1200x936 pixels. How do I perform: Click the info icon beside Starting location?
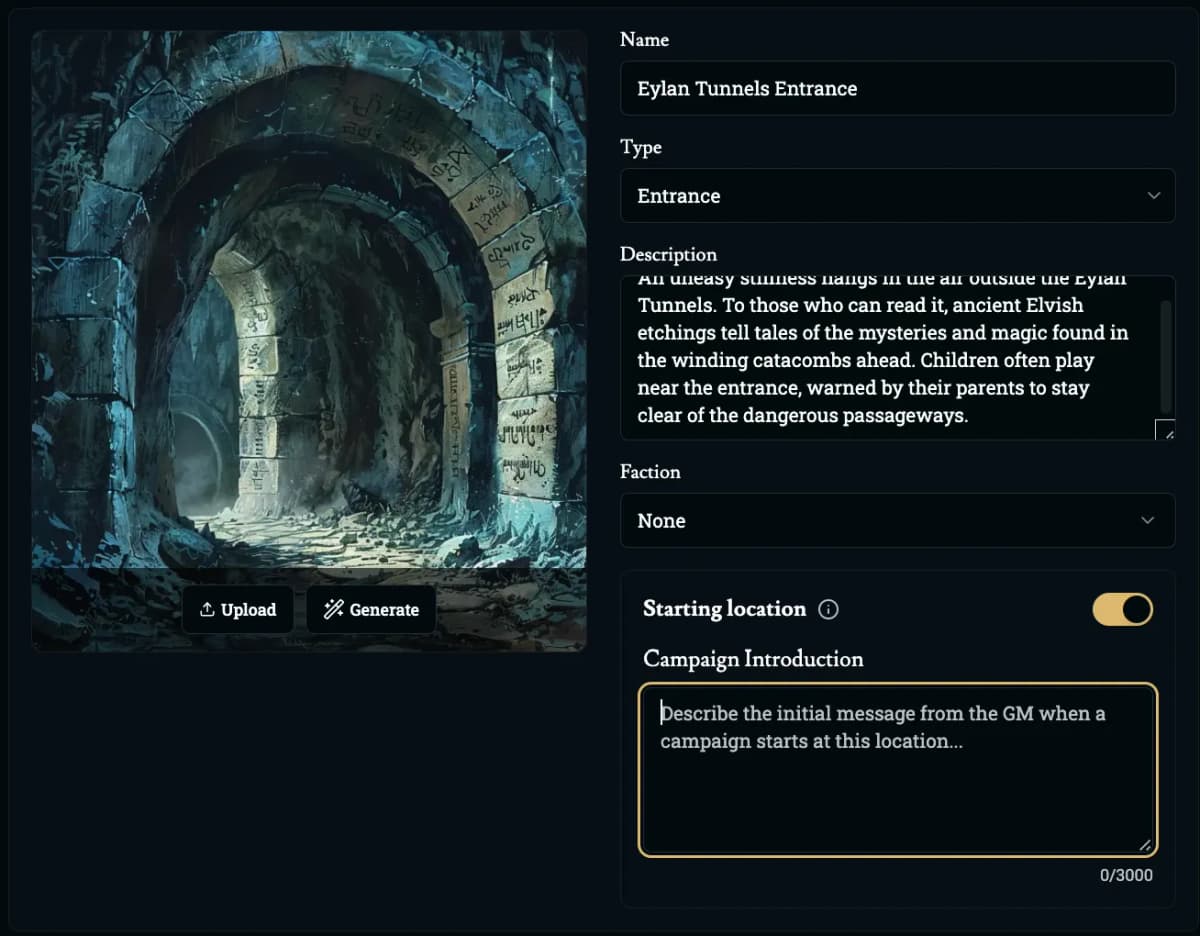tap(828, 609)
